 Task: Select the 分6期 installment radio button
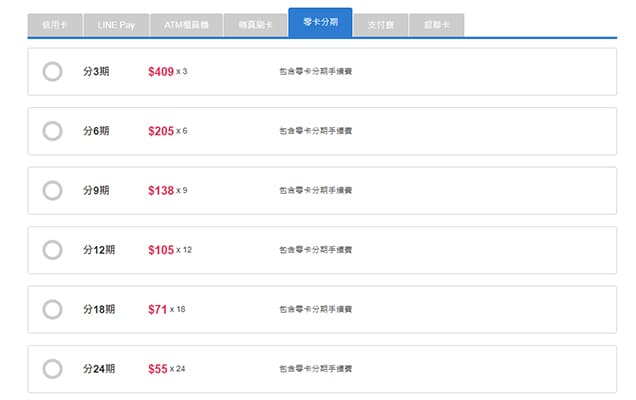point(53,131)
